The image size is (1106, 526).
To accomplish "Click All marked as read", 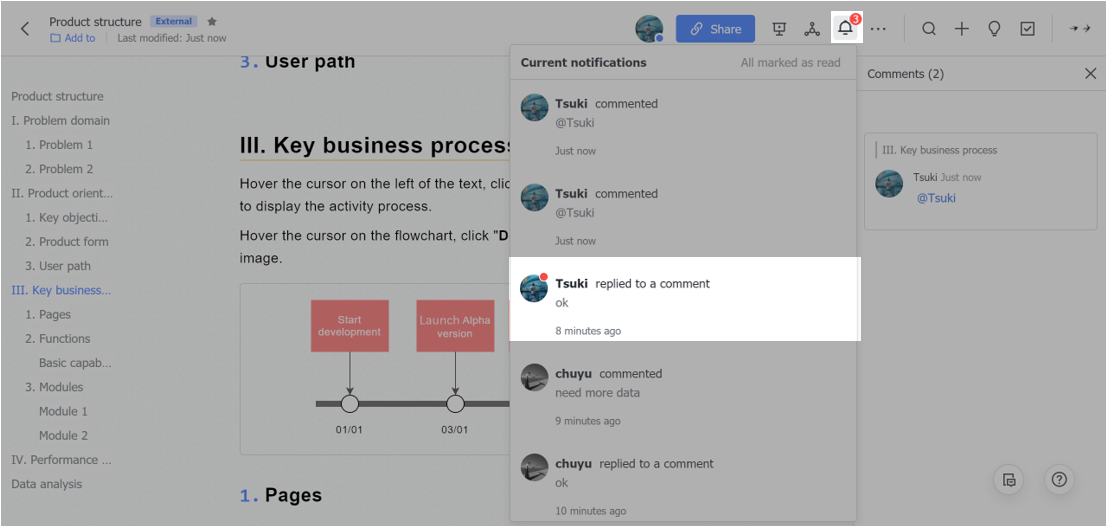I will (790, 63).
